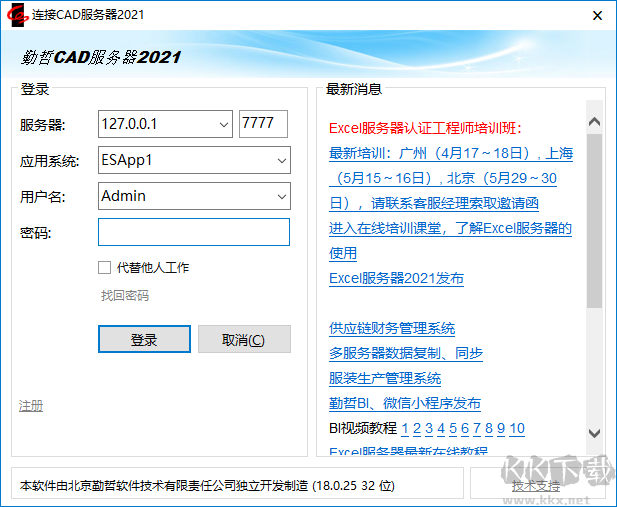The width and height of the screenshot is (617, 507).
Task: Click the 登录 login button
Action: [144, 339]
